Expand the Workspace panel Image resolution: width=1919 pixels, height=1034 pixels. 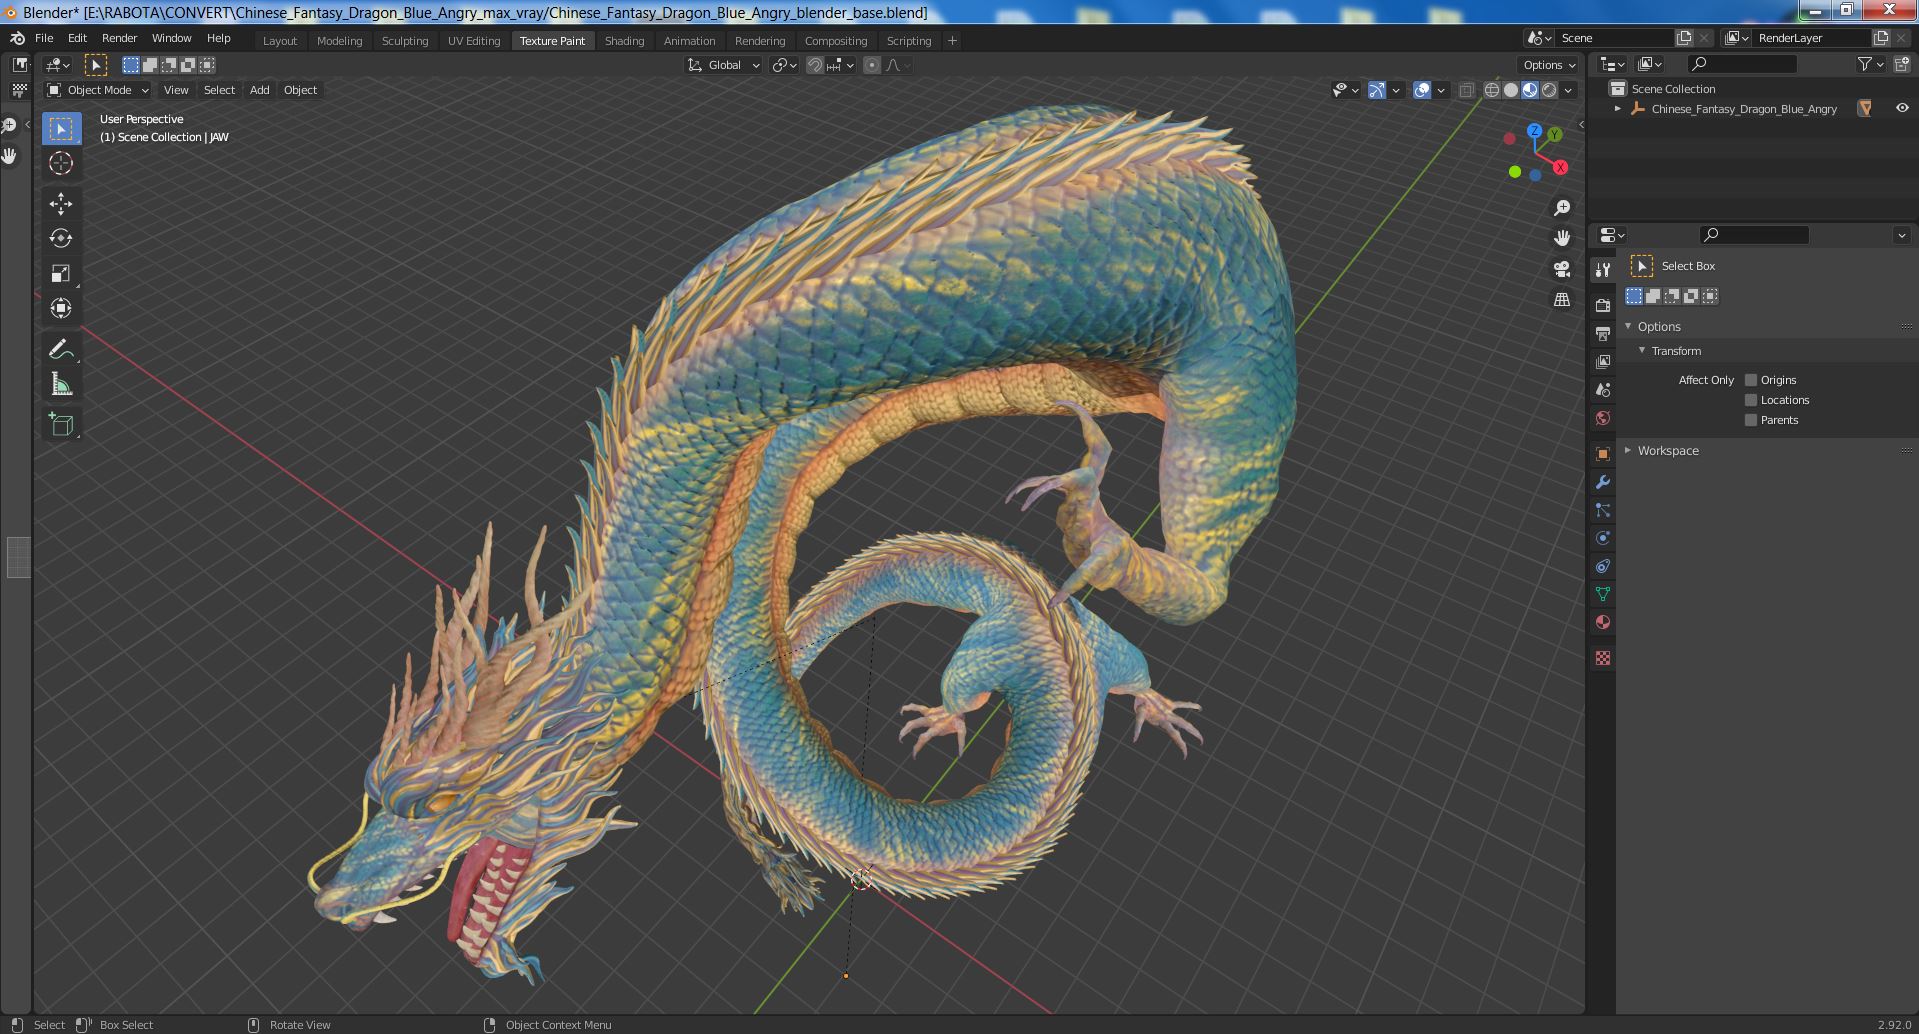1628,451
